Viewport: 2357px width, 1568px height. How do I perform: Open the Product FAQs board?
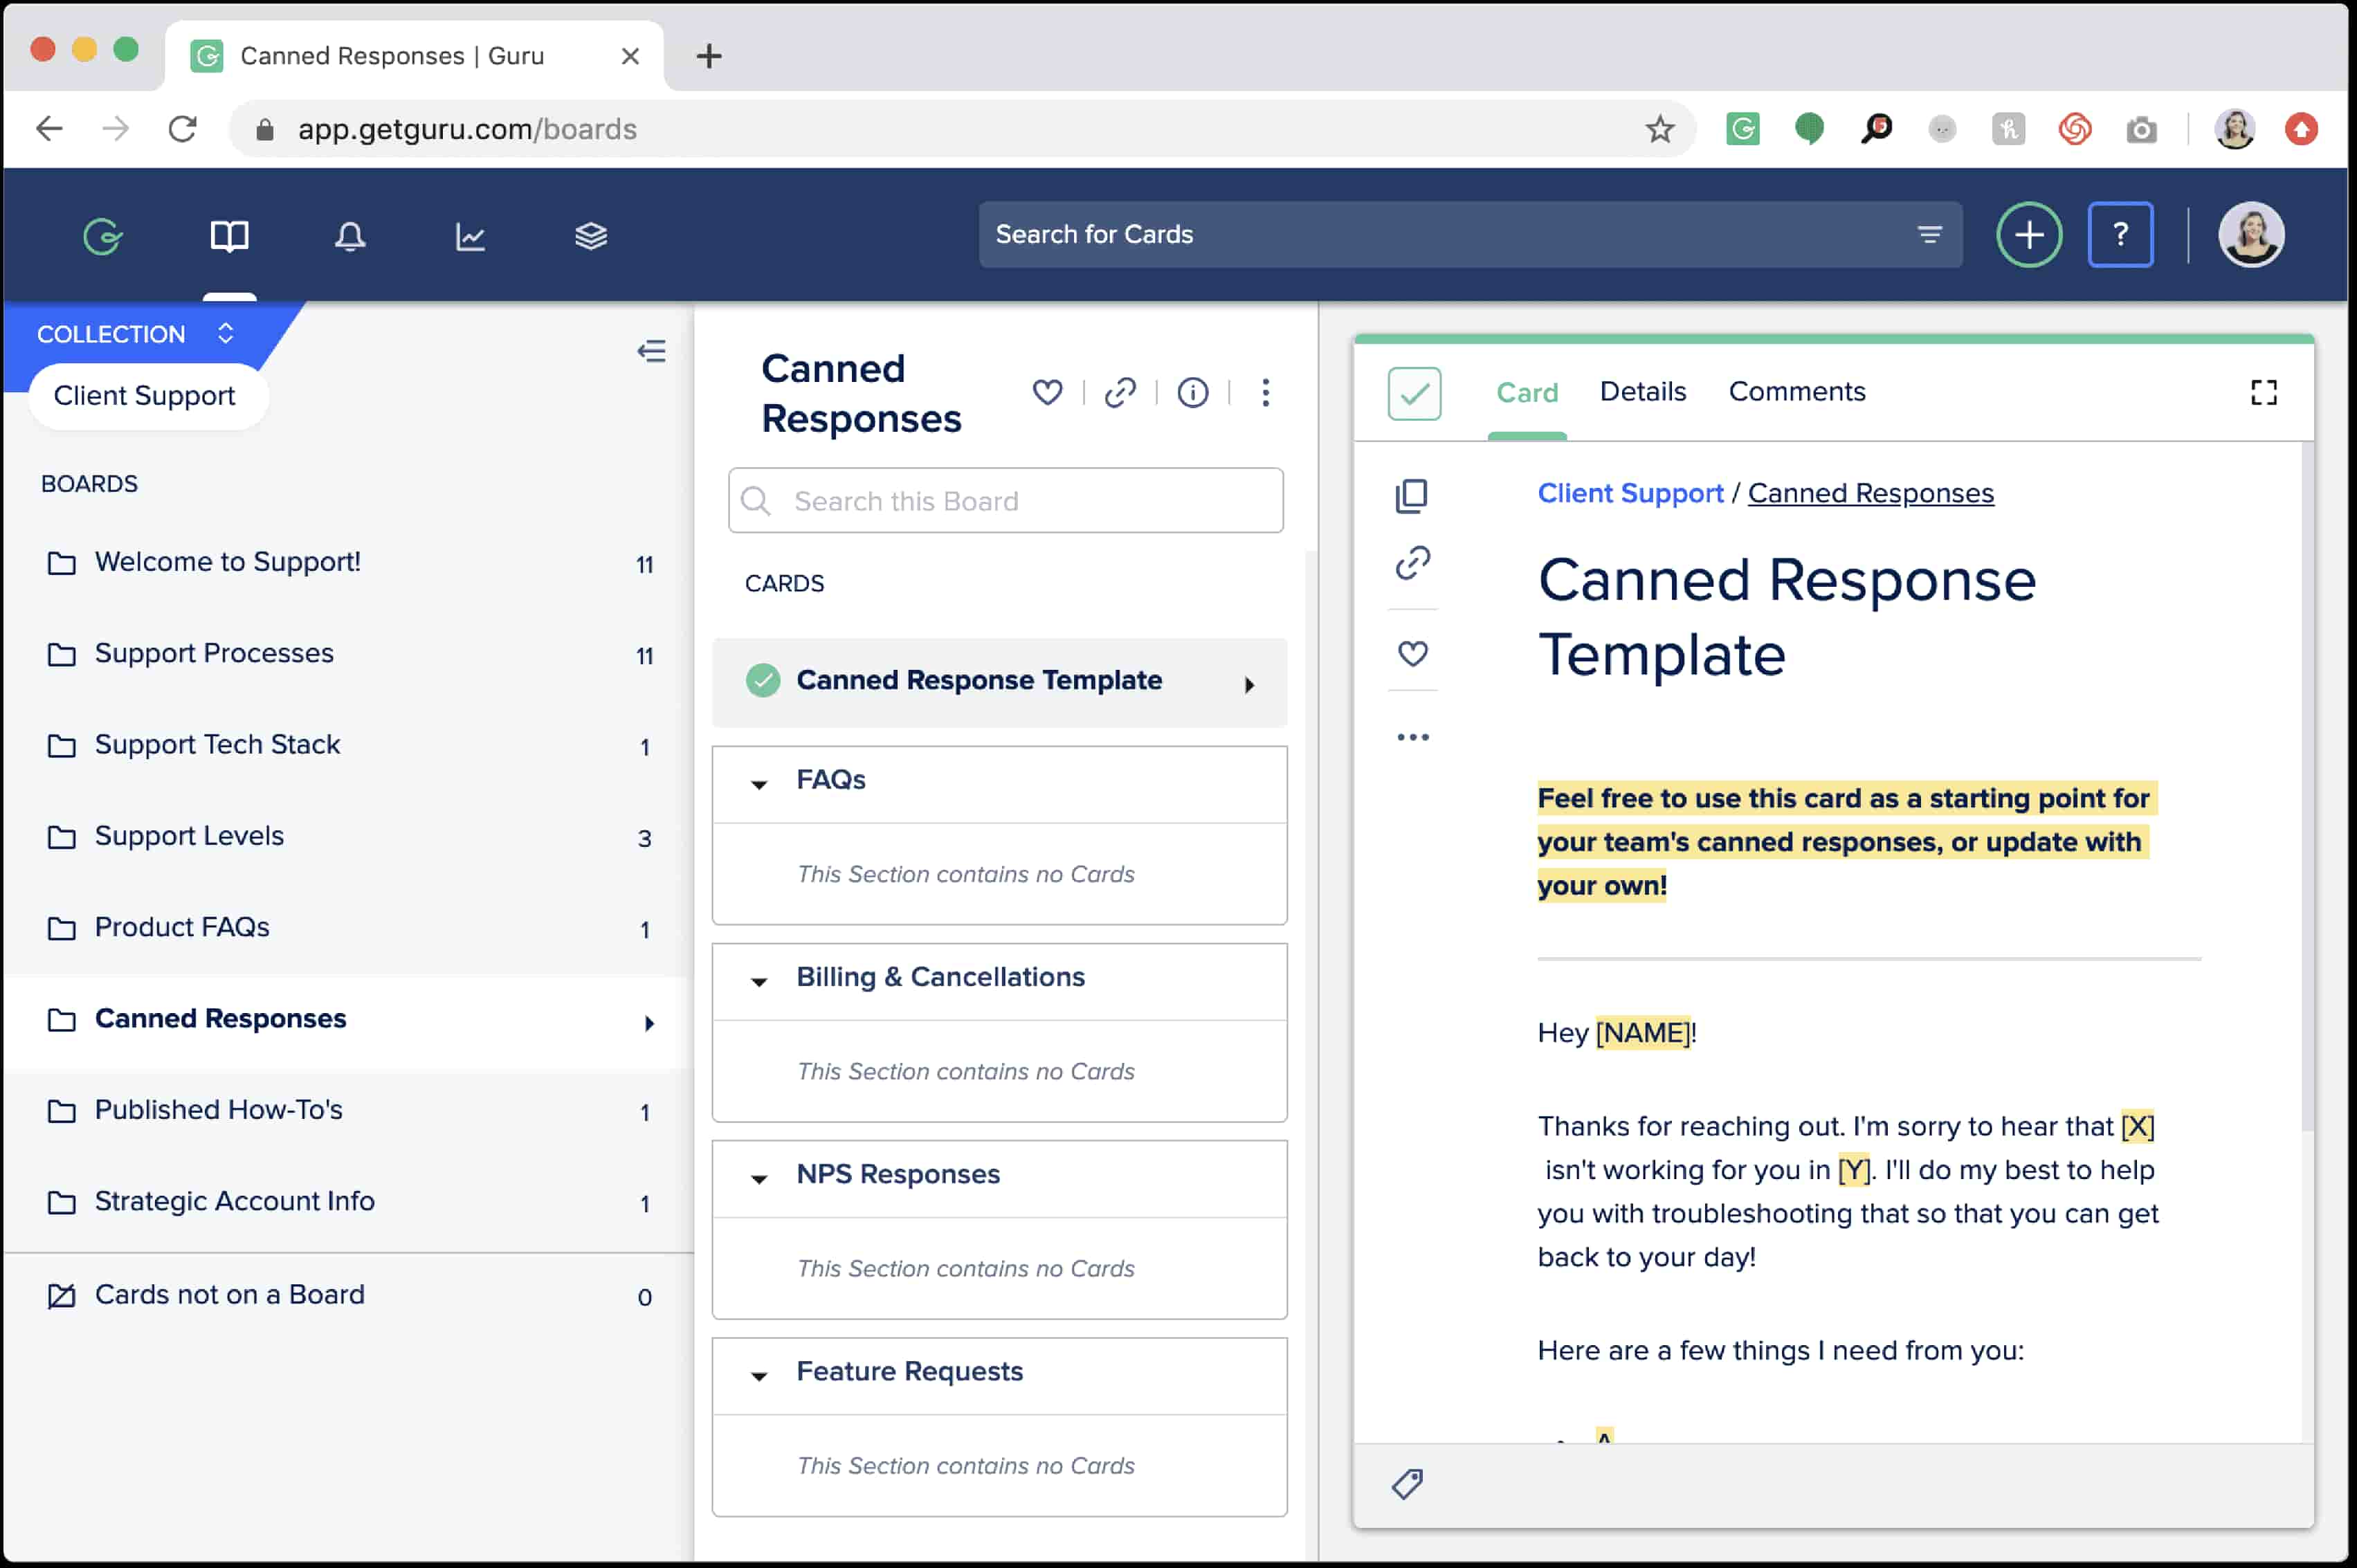pos(348,928)
